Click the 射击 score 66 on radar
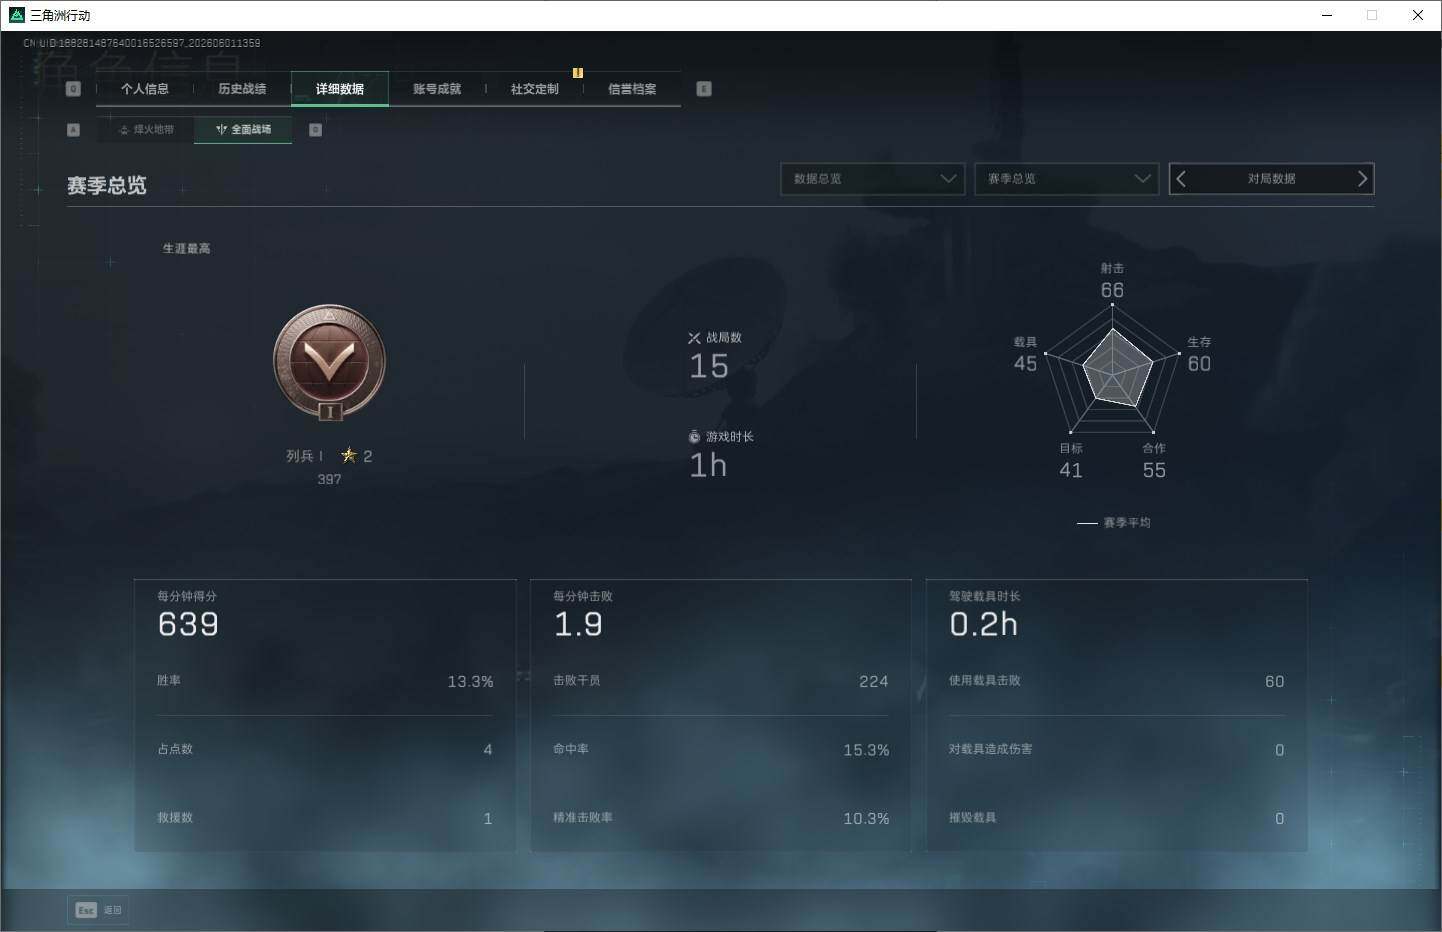Viewport: 1442px width, 932px height. click(x=1112, y=290)
